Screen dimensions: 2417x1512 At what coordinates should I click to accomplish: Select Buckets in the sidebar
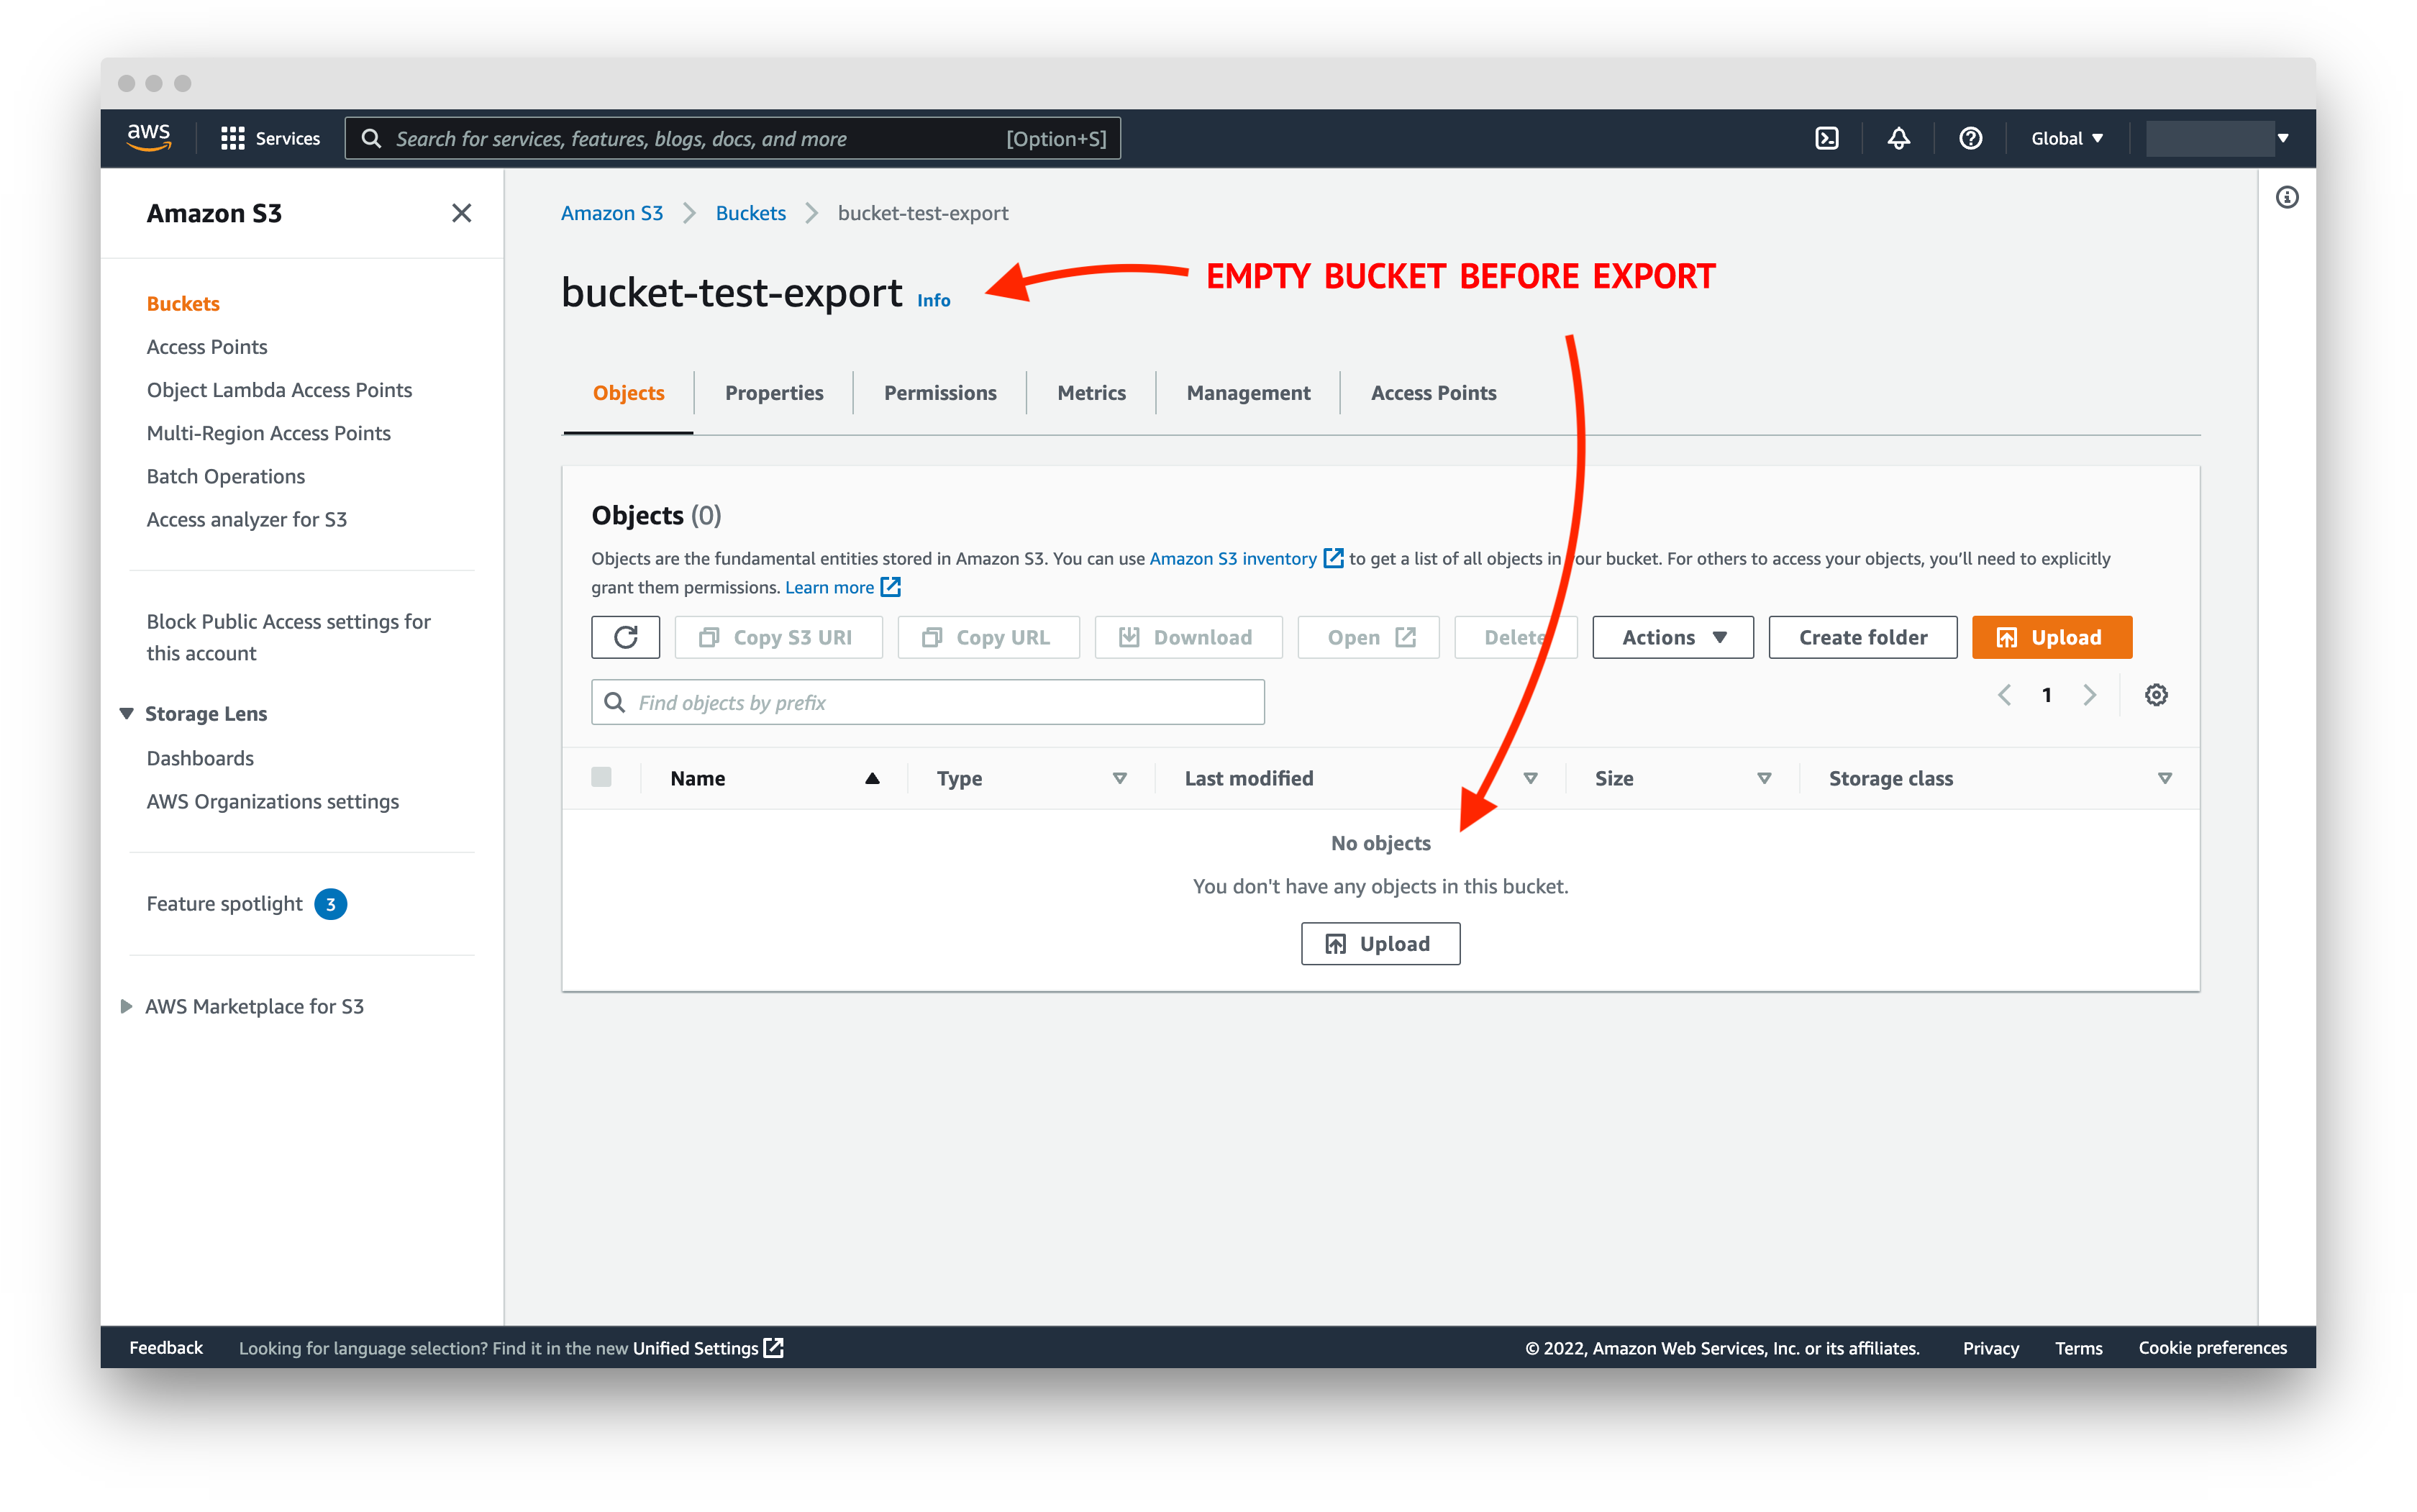(183, 303)
